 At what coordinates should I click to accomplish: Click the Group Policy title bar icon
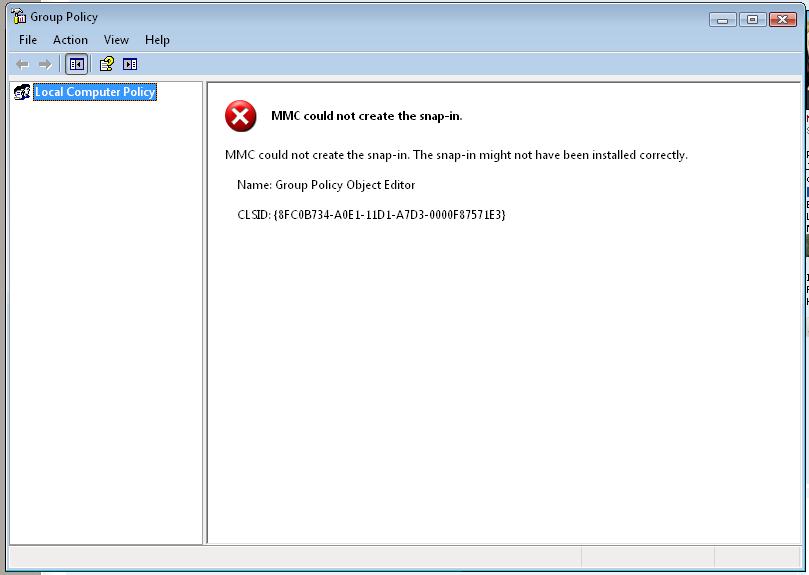coord(18,17)
